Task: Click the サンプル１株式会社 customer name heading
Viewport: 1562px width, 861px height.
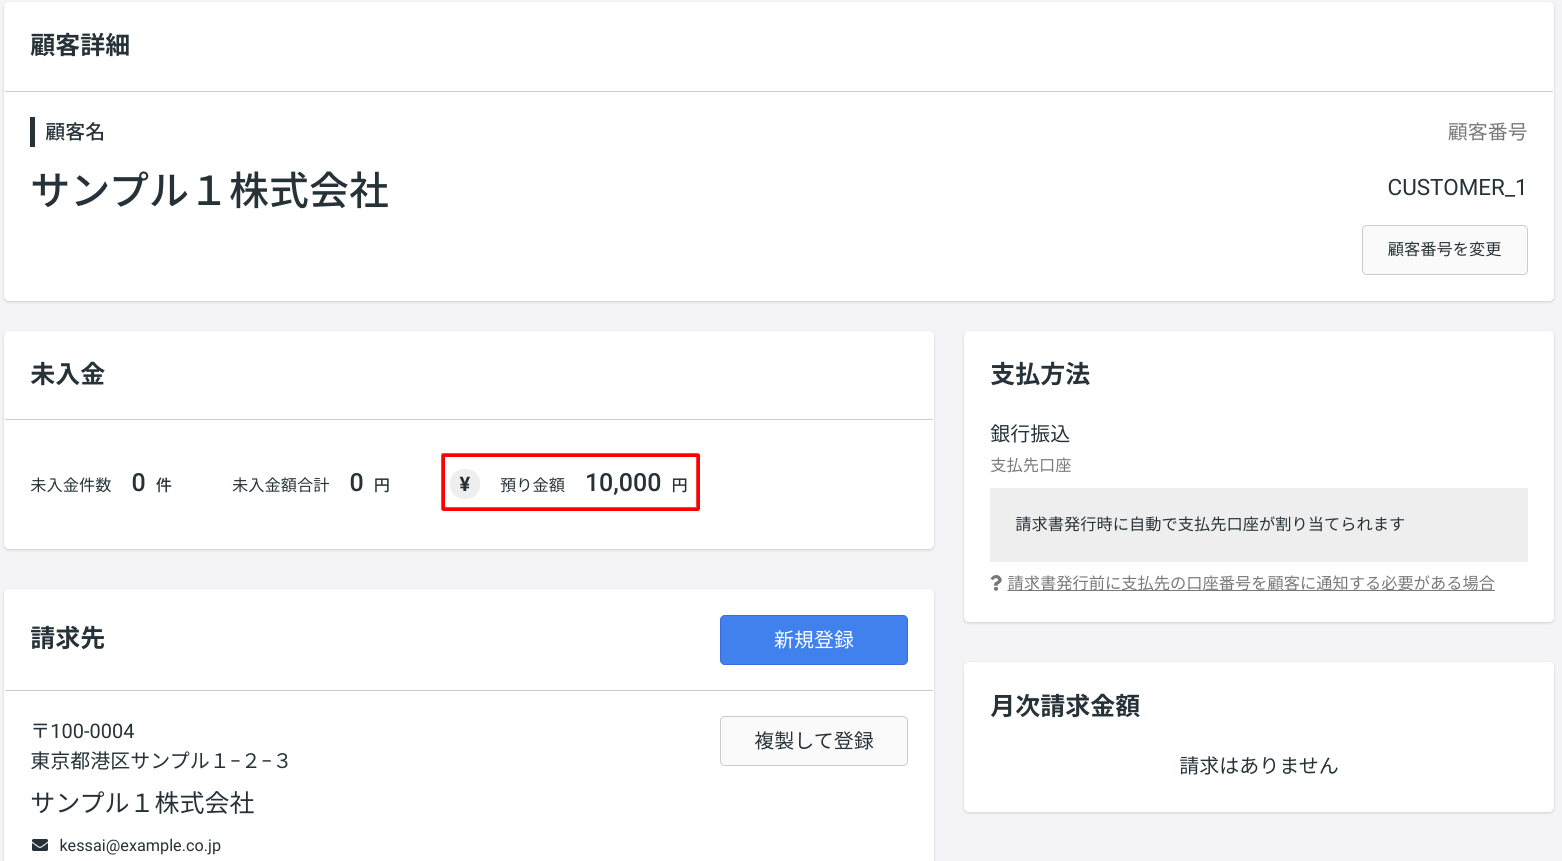Action: 210,190
